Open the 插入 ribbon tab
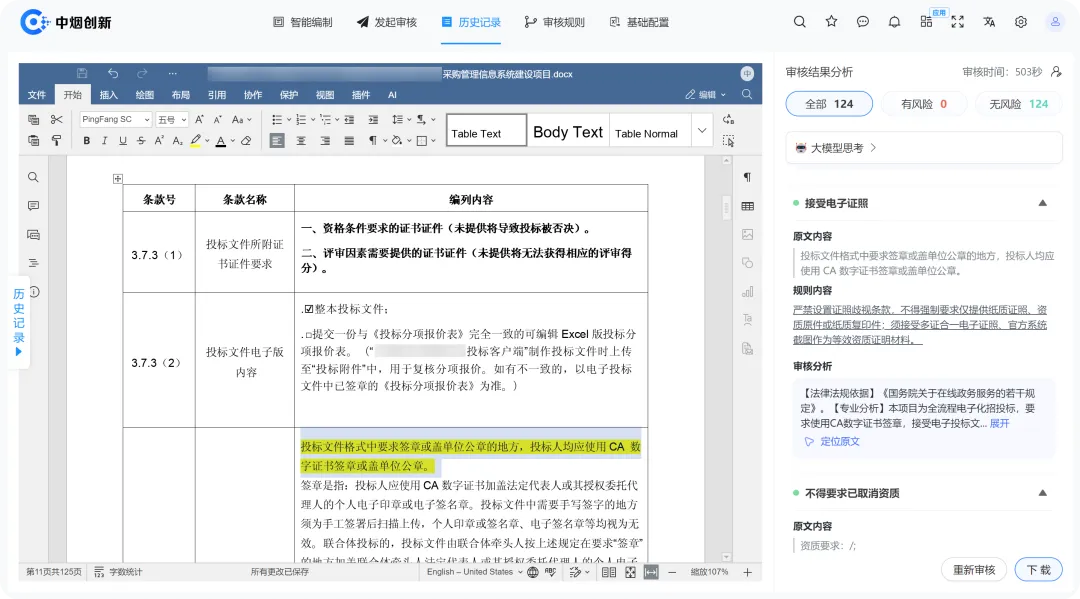The height and width of the screenshot is (599, 1080). pos(108,95)
